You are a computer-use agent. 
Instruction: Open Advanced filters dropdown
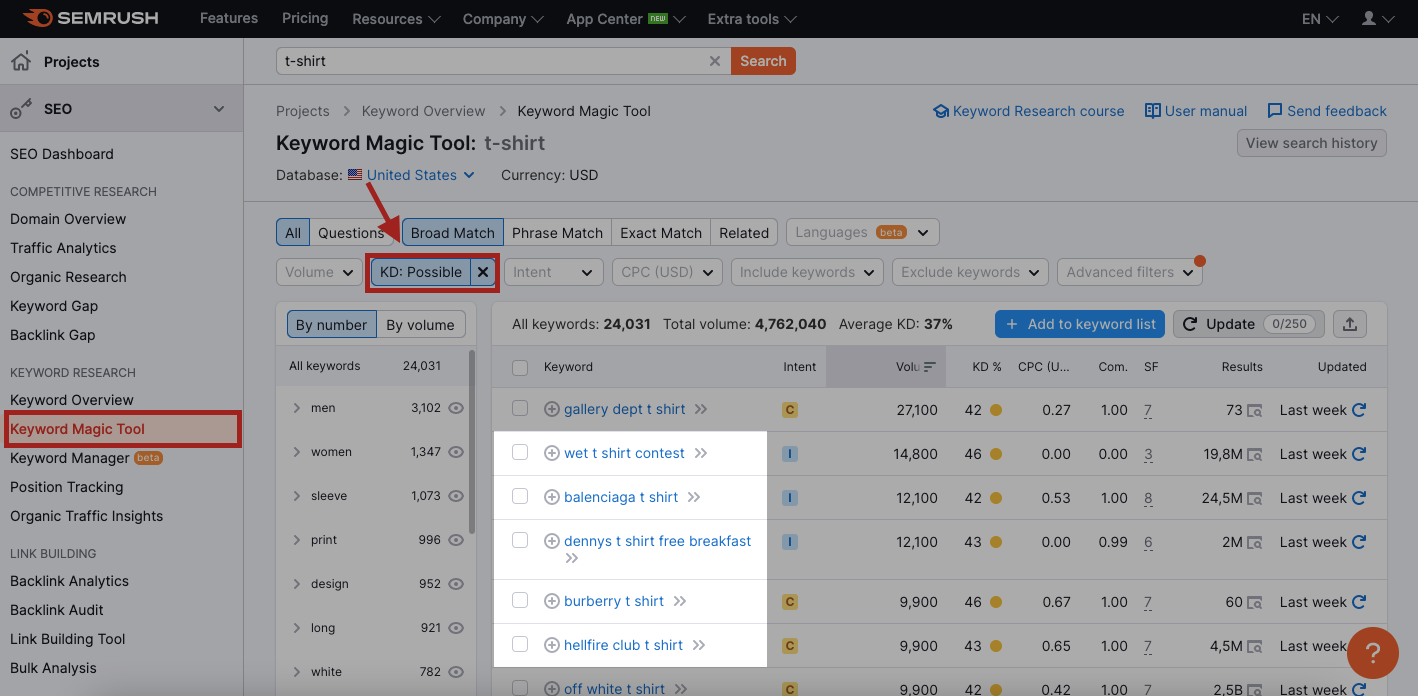pyautogui.click(x=1130, y=272)
